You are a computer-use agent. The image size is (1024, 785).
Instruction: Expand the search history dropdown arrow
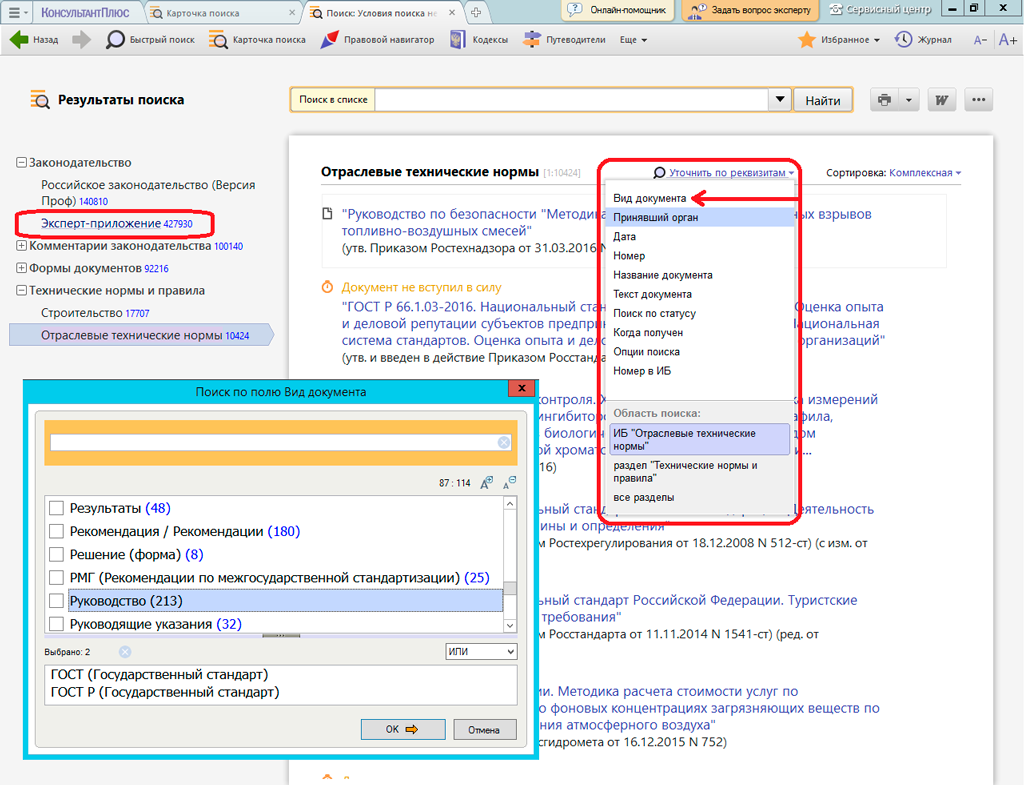tap(780, 100)
